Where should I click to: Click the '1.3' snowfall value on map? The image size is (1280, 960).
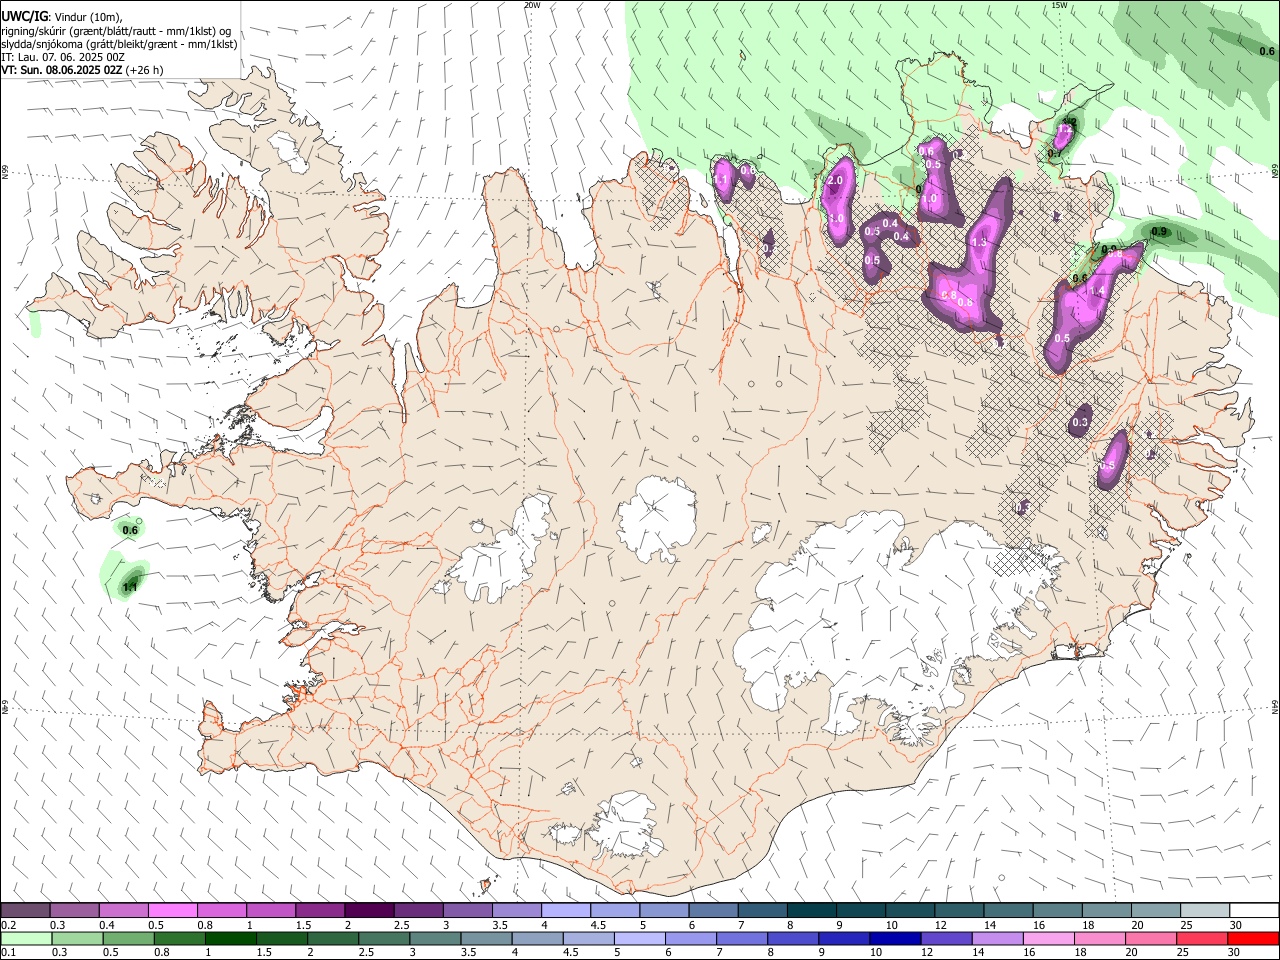pos(979,242)
